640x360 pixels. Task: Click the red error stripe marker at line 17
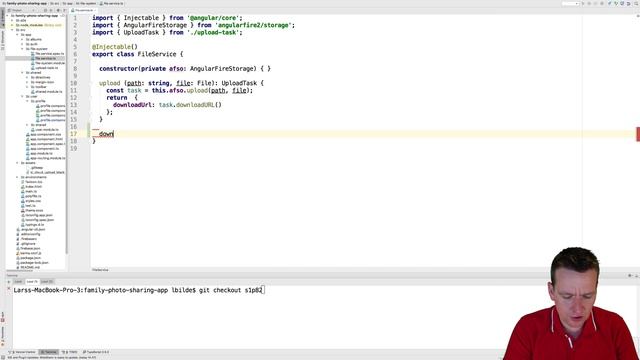tap(638, 134)
